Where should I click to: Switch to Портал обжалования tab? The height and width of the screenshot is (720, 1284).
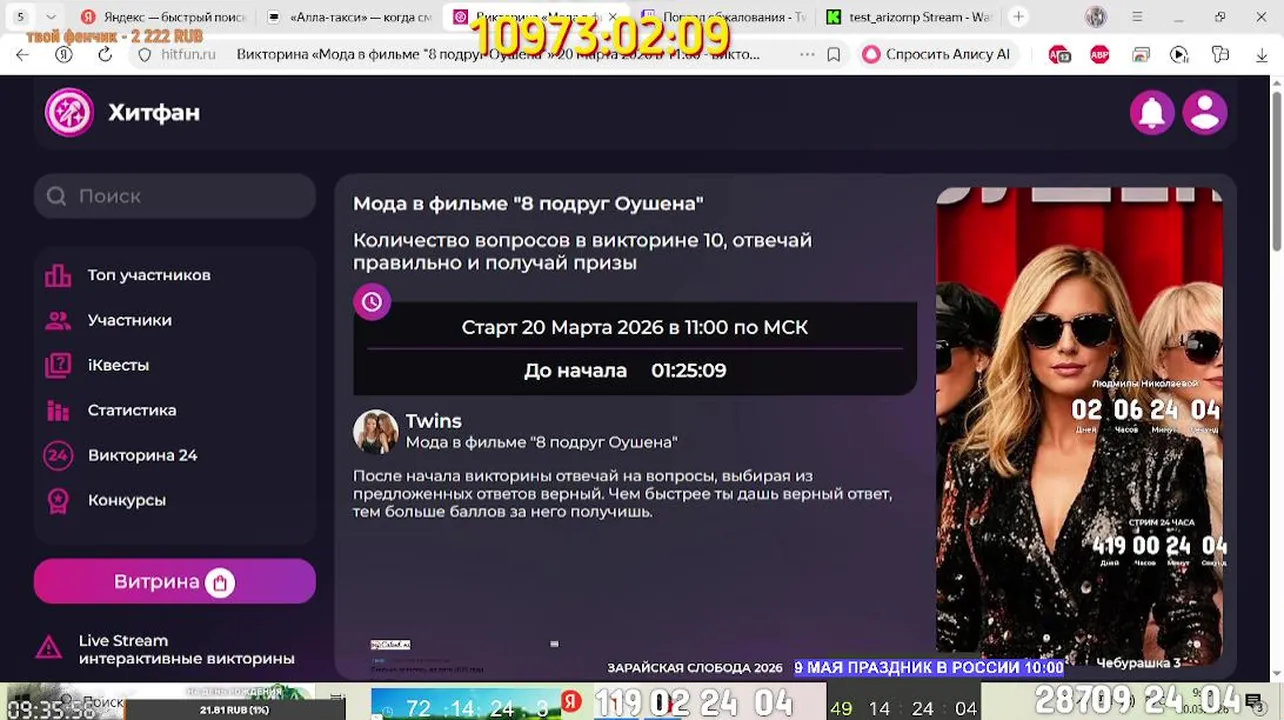(x=723, y=17)
